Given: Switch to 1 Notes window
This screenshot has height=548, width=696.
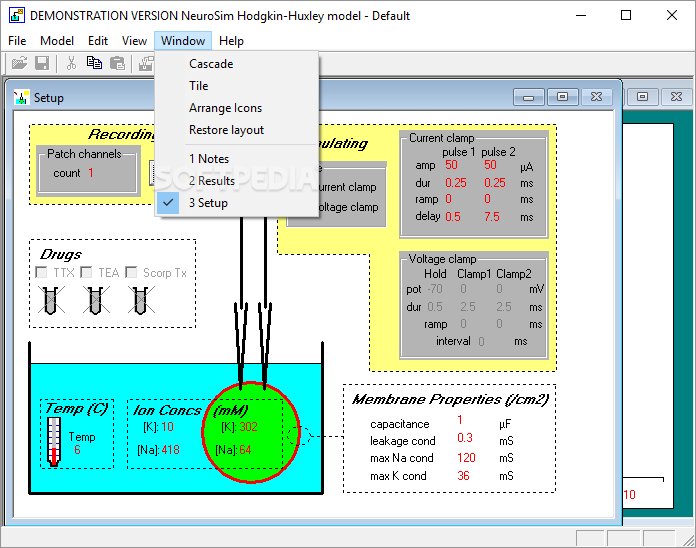Looking at the screenshot, I should pos(237,159).
